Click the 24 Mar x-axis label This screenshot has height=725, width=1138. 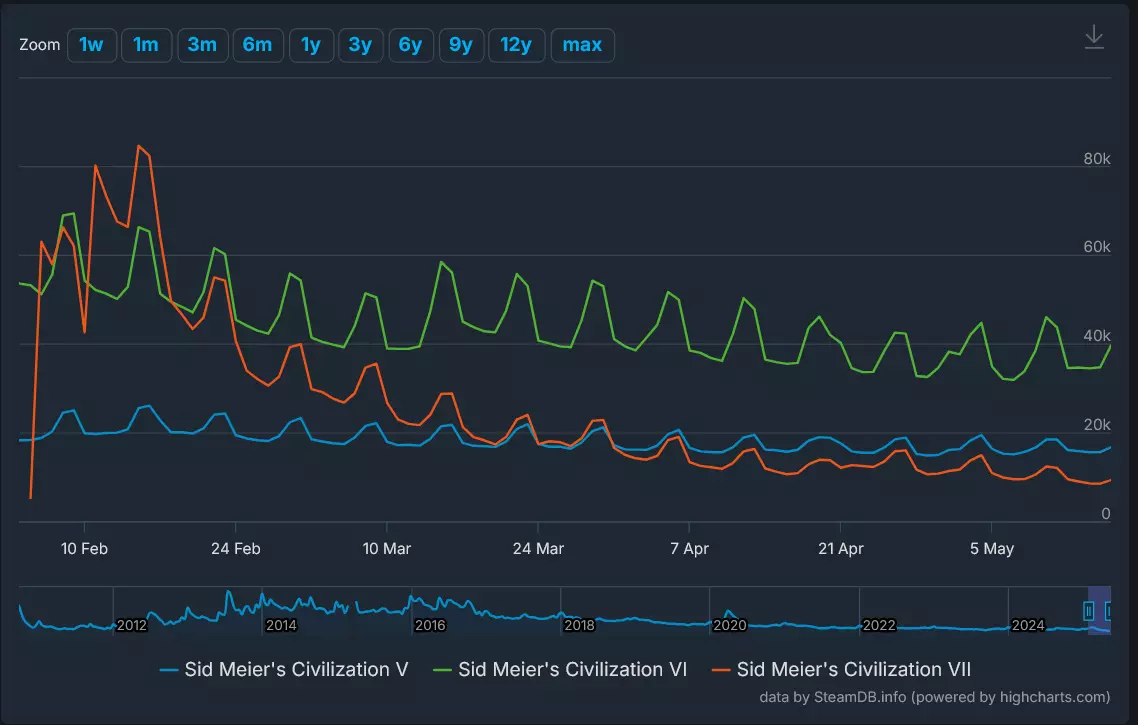538,549
